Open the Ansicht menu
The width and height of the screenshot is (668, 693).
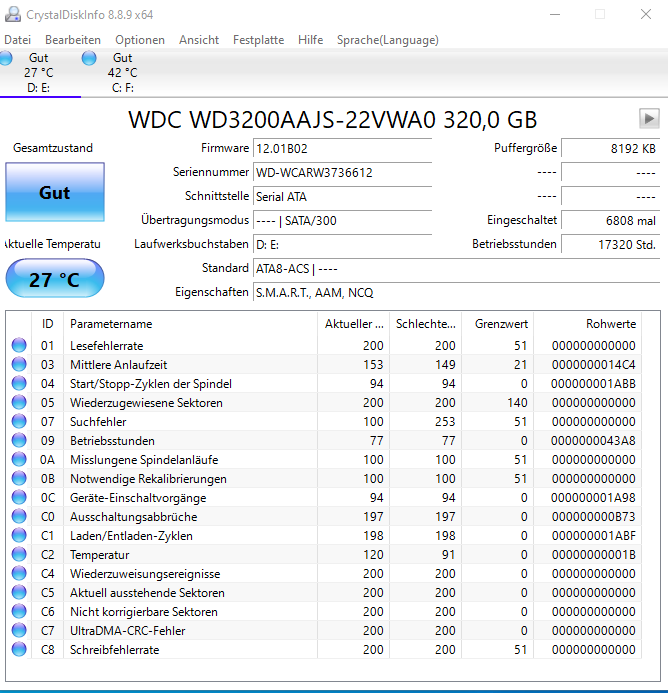[199, 40]
